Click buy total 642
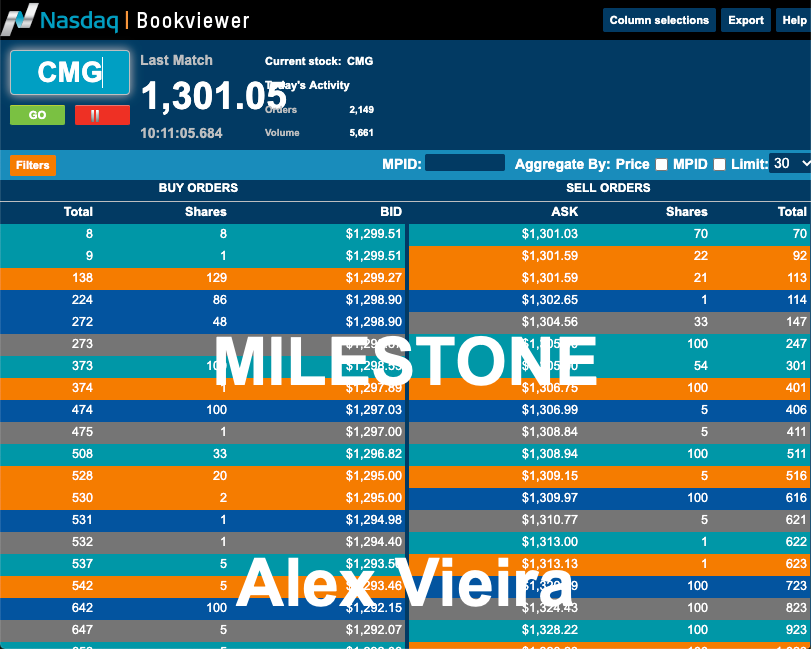This screenshot has width=811, height=649. click(x=82, y=608)
